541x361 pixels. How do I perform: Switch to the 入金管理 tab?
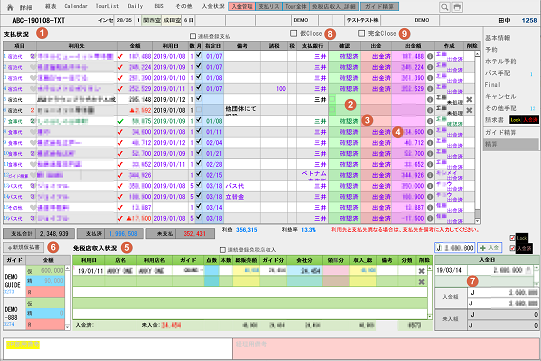242,6
